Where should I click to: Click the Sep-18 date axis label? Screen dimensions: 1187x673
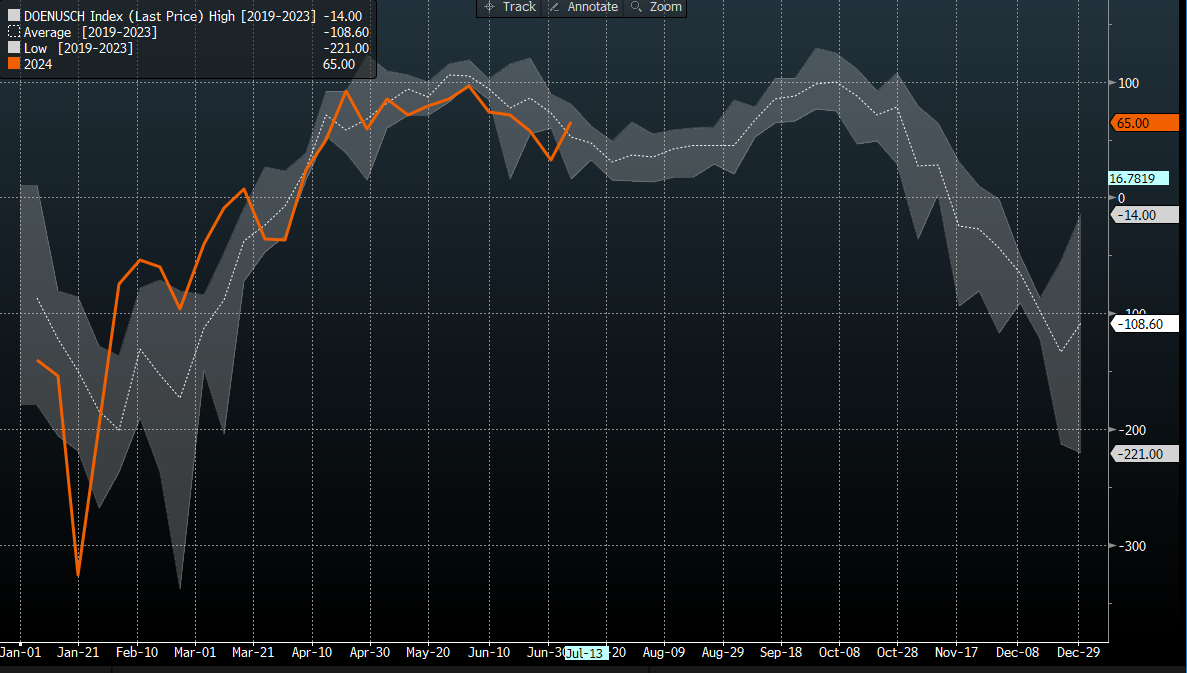pyautogui.click(x=780, y=652)
